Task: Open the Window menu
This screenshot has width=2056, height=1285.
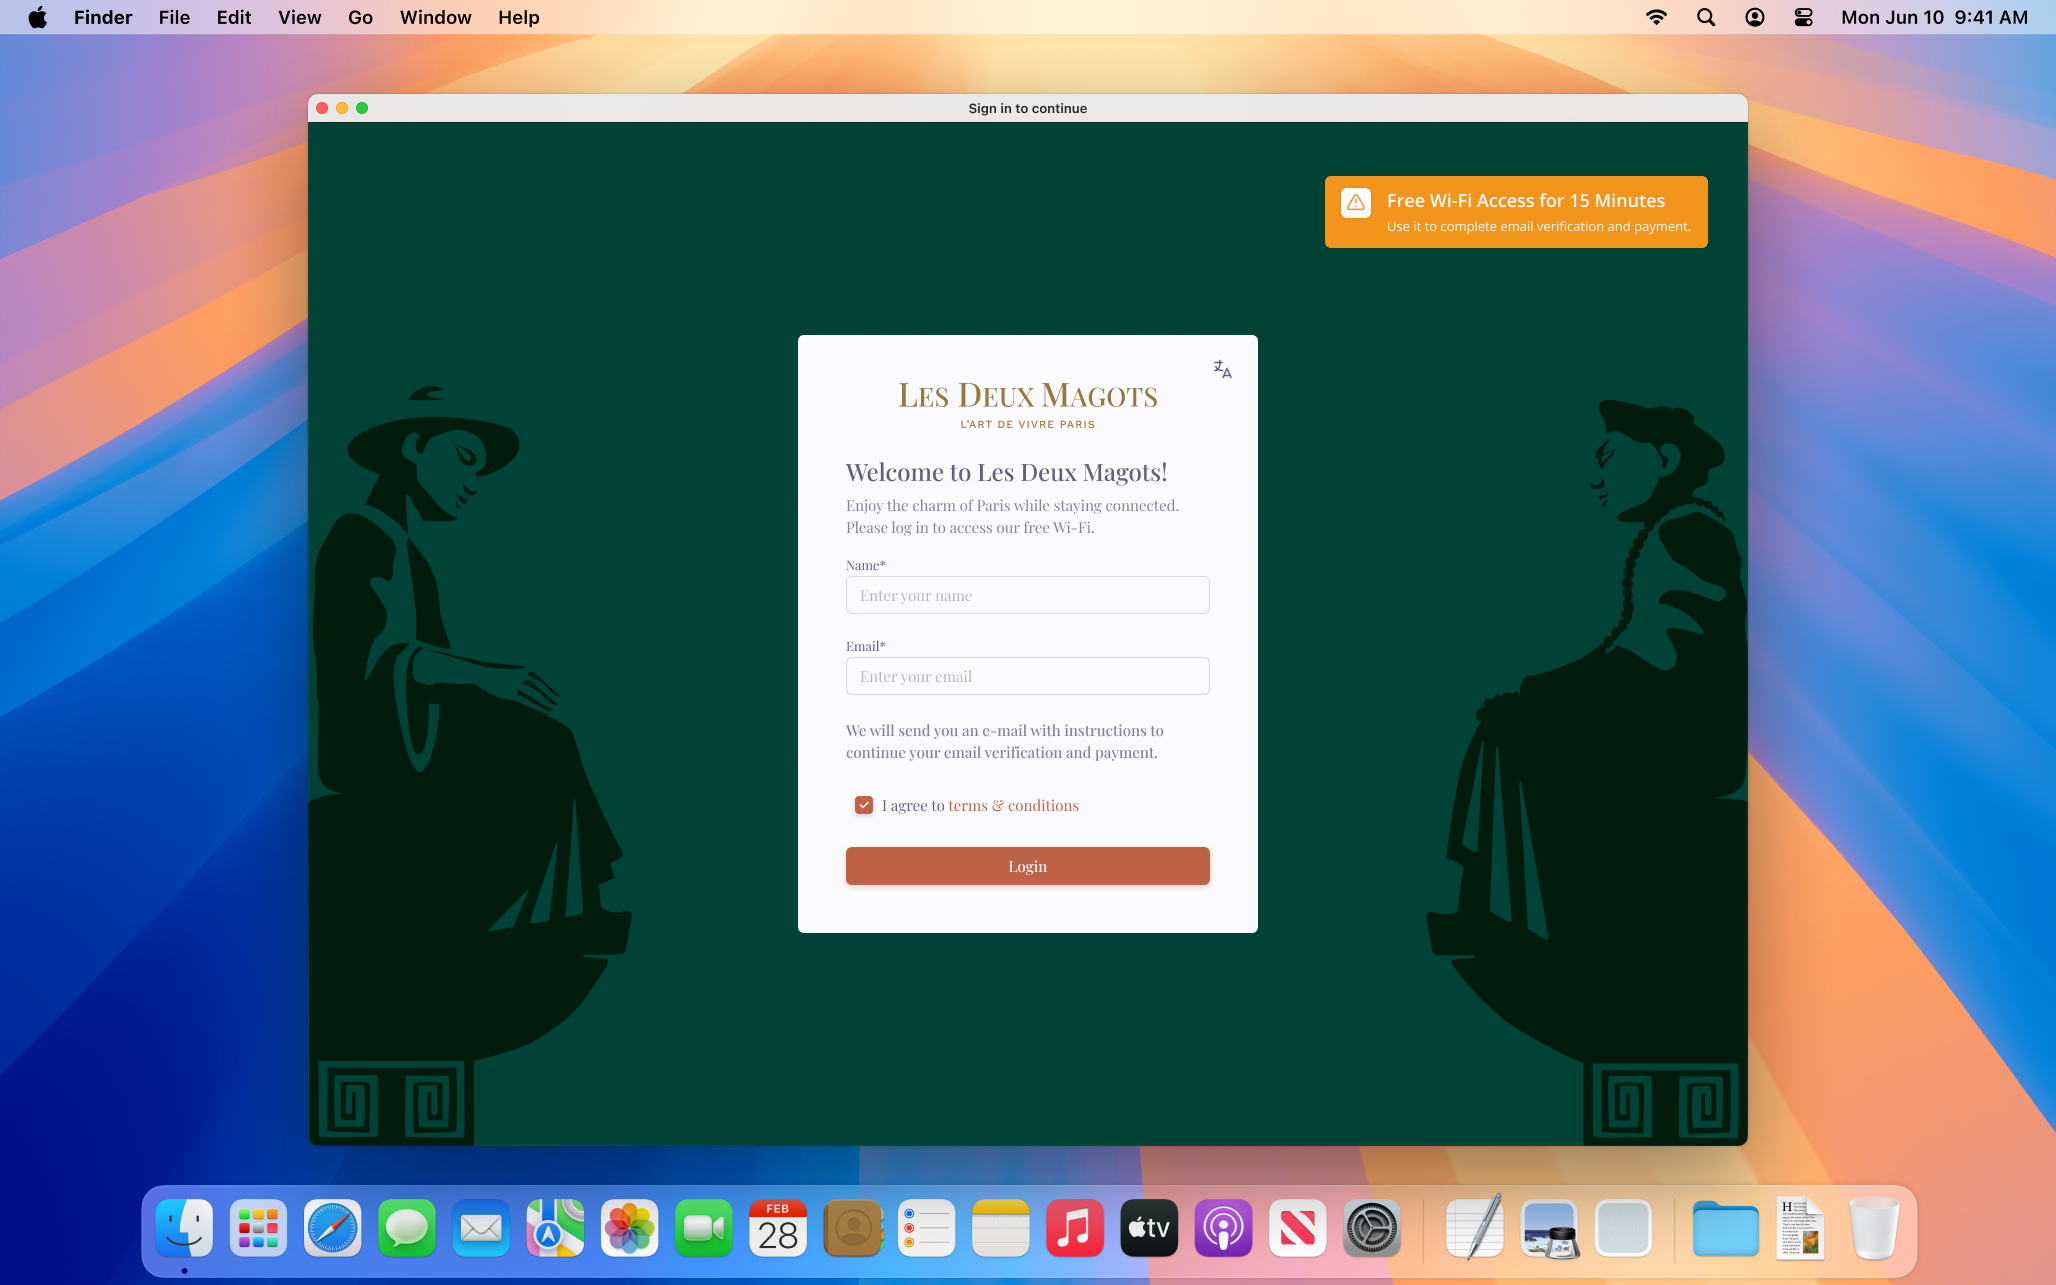Action: click(436, 17)
